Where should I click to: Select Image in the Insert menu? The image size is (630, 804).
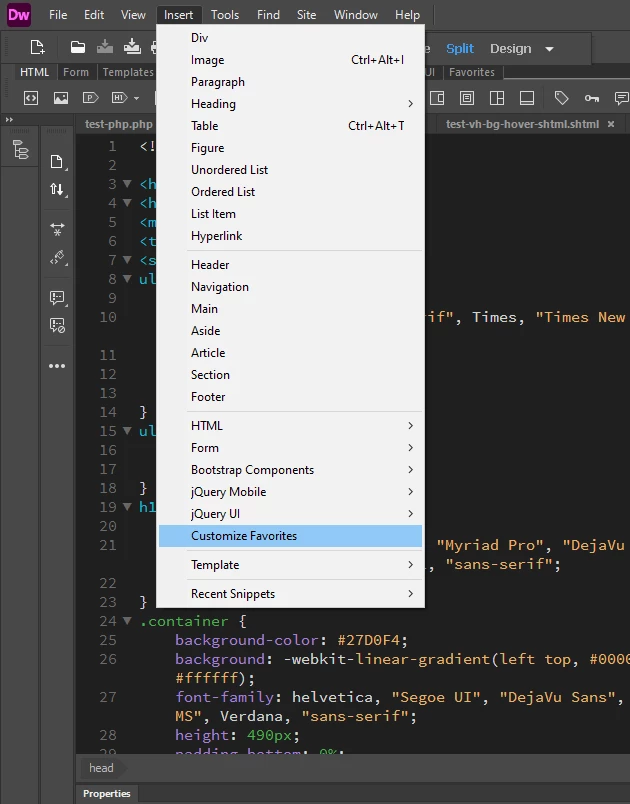pos(290,60)
